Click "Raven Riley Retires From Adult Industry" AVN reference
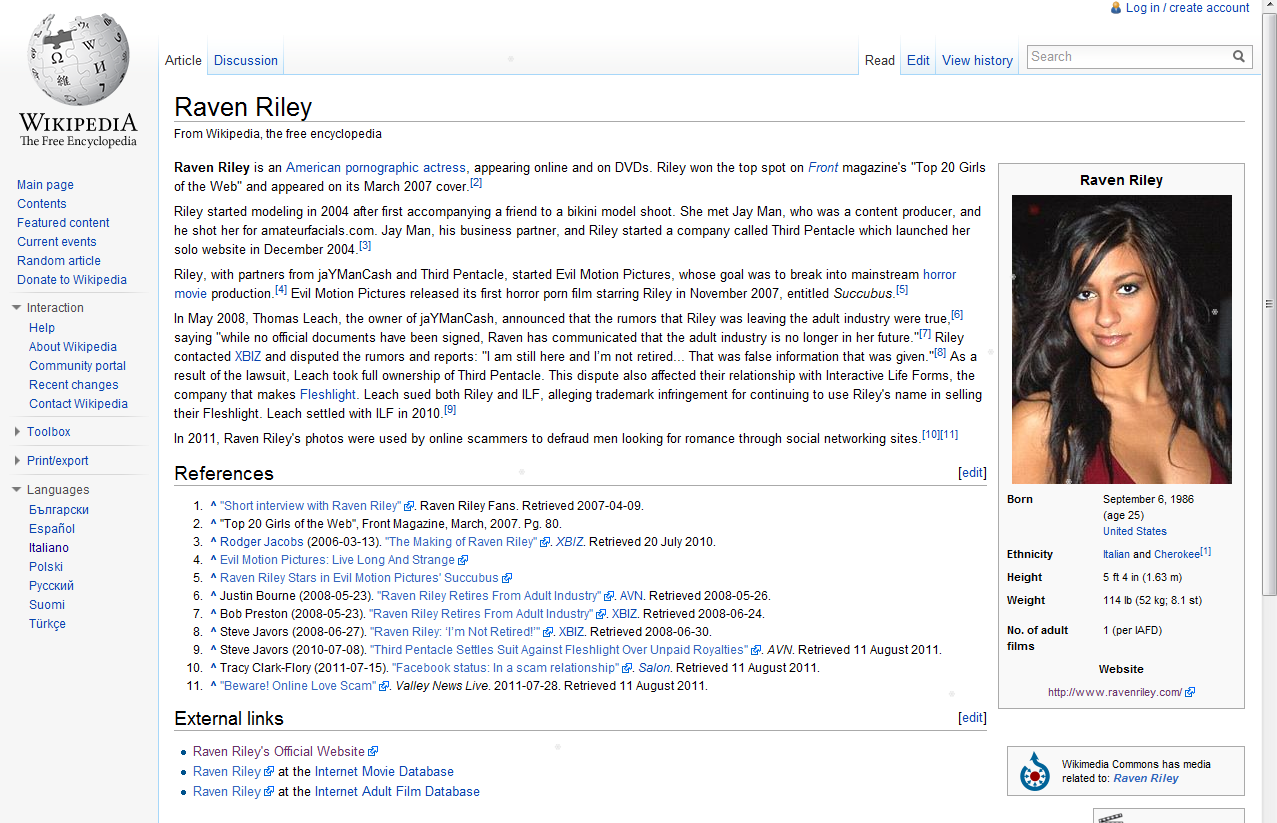This screenshot has height=823, width=1277. click(489, 596)
